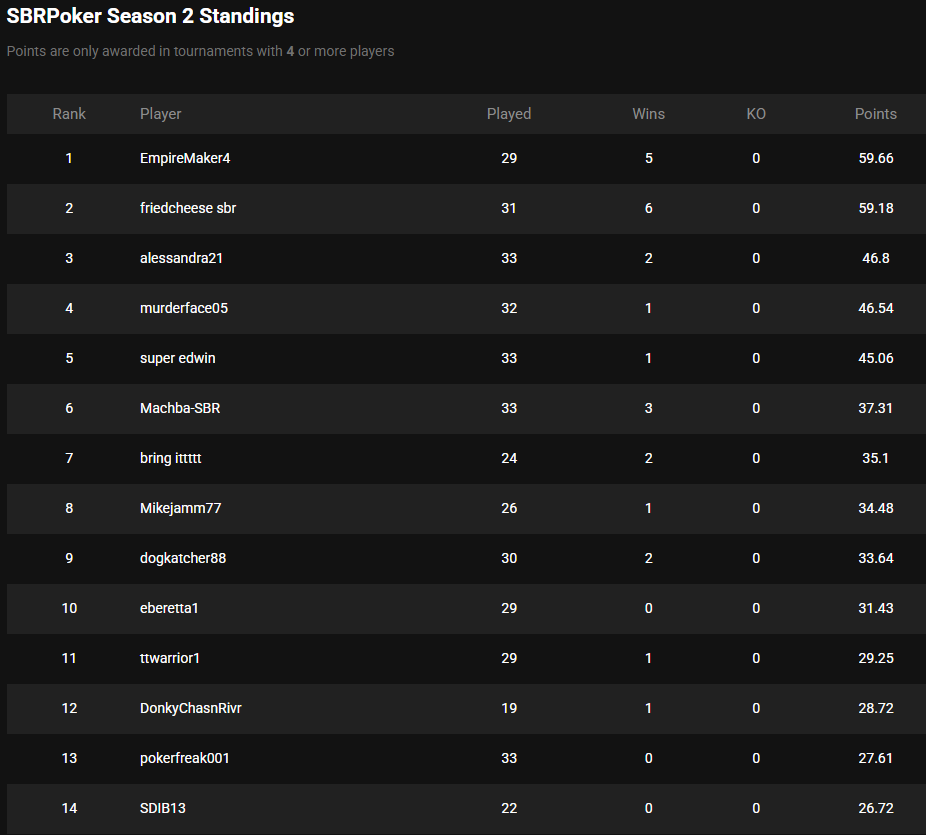Select player friedcheese sbr
926x835 pixels.
[188, 208]
